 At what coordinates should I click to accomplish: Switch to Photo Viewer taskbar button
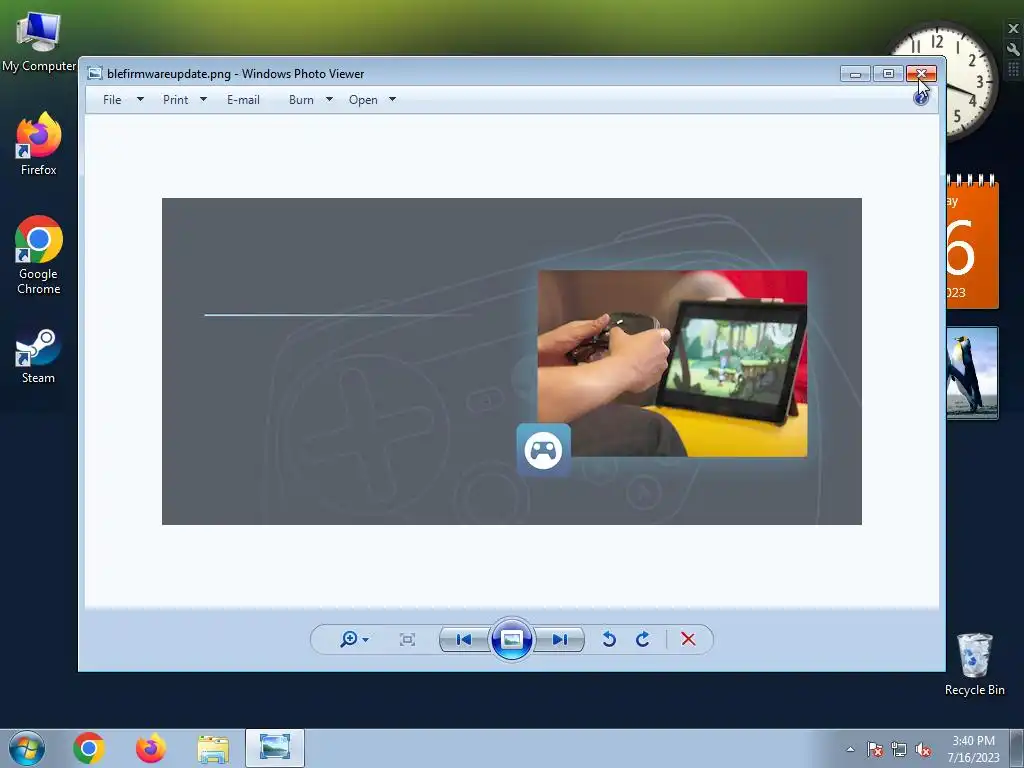pyautogui.click(x=275, y=748)
